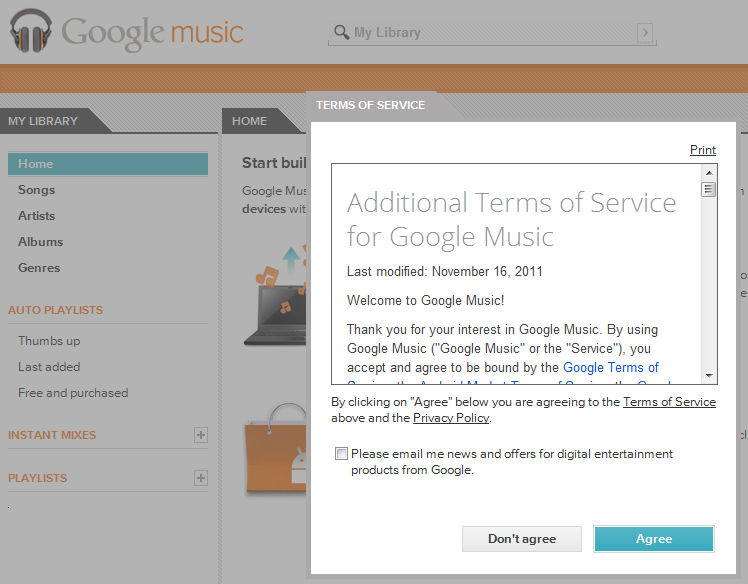This screenshot has height=584, width=748.
Task: Click the MY LIBRARY tab header
Action: point(43,121)
